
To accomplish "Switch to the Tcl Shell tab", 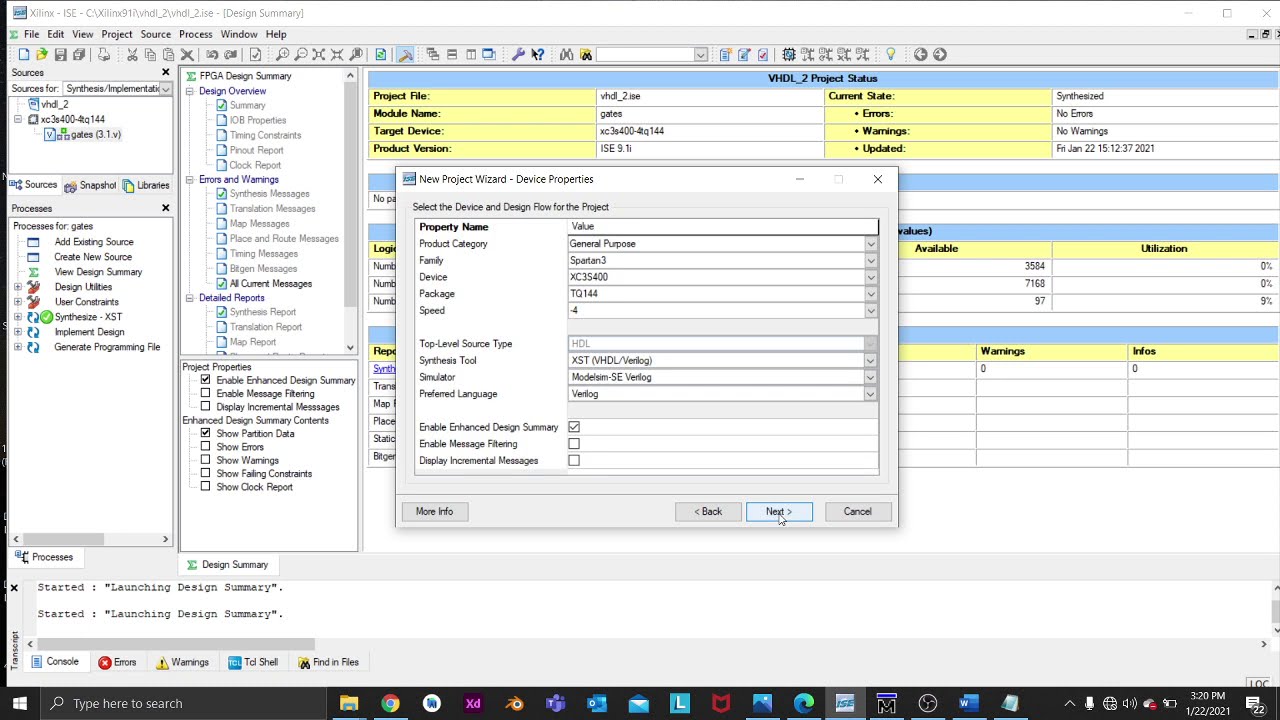I will [x=253, y=662].
